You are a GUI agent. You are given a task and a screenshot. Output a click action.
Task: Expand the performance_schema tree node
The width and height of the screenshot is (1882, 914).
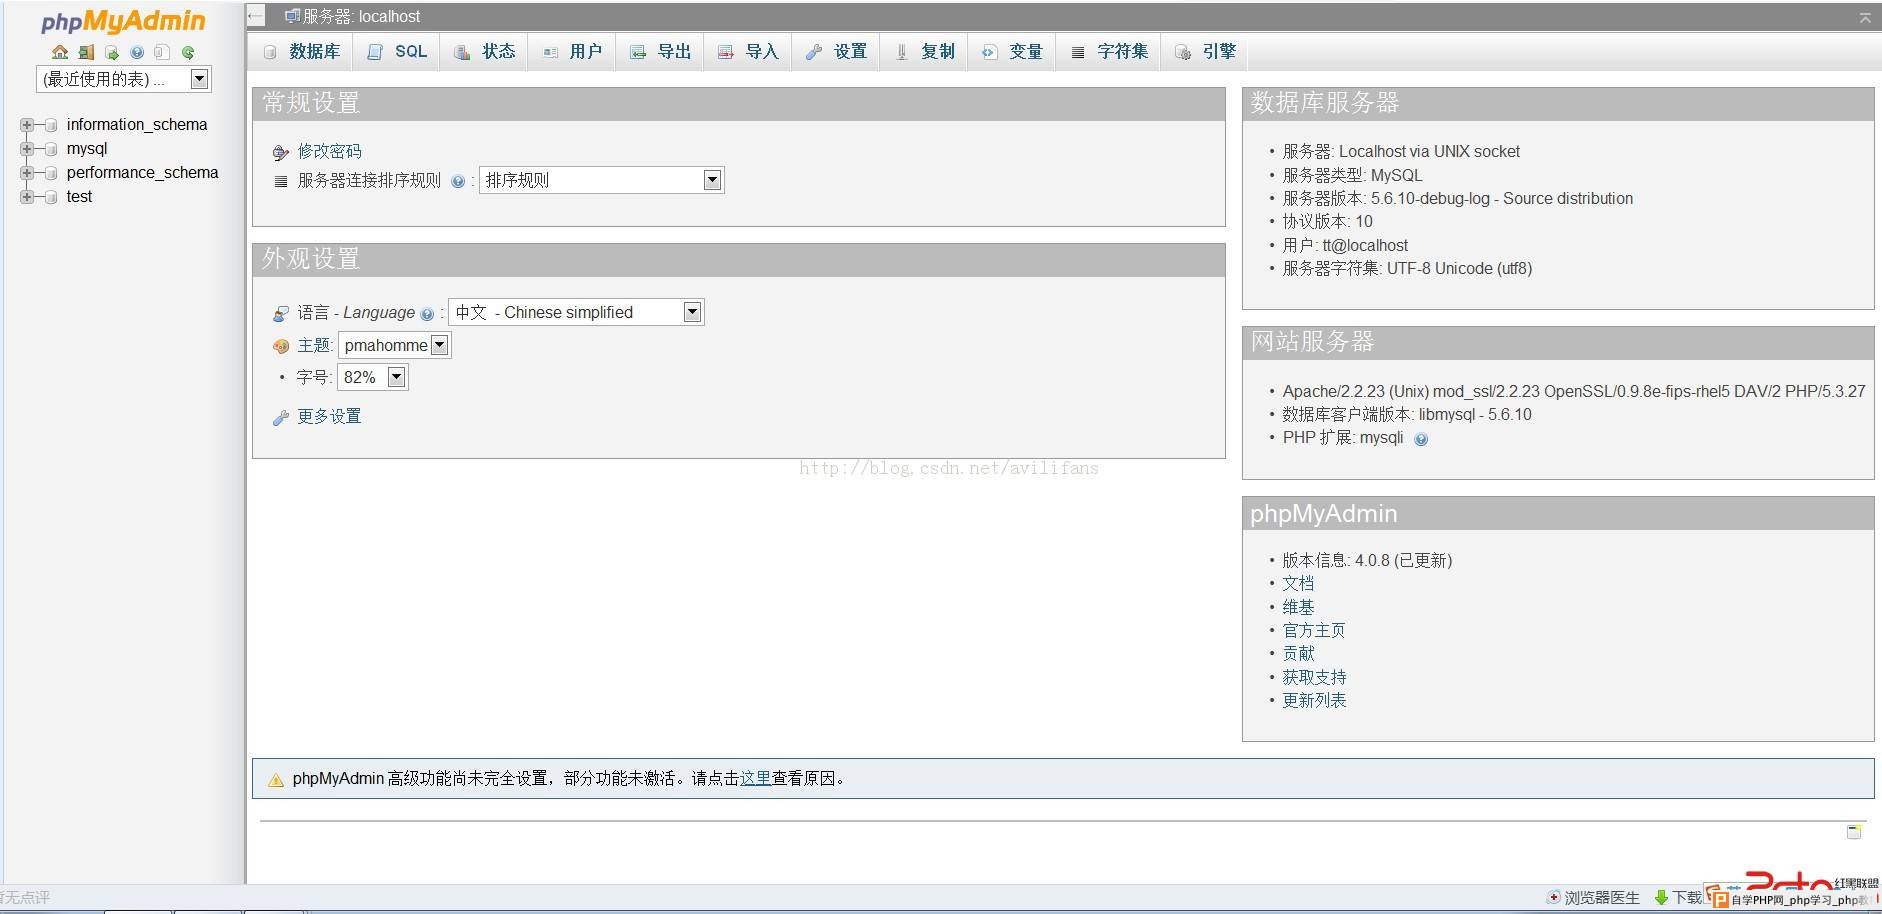tap(27, 173)
